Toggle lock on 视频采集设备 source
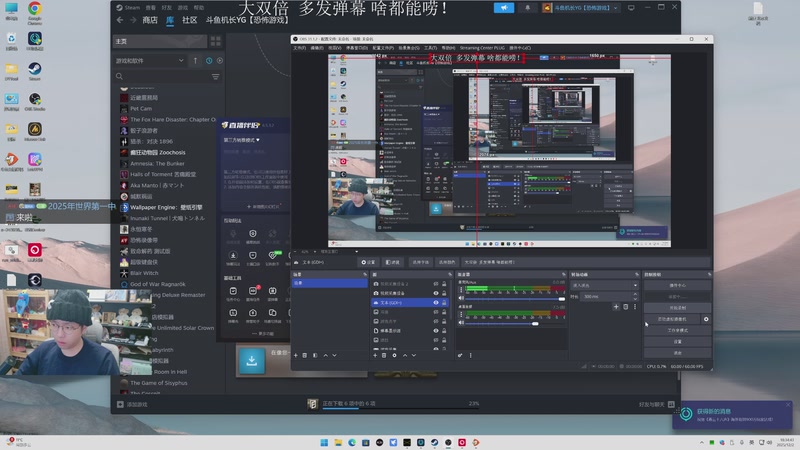The image size is (800, 450). coord(444,293)
